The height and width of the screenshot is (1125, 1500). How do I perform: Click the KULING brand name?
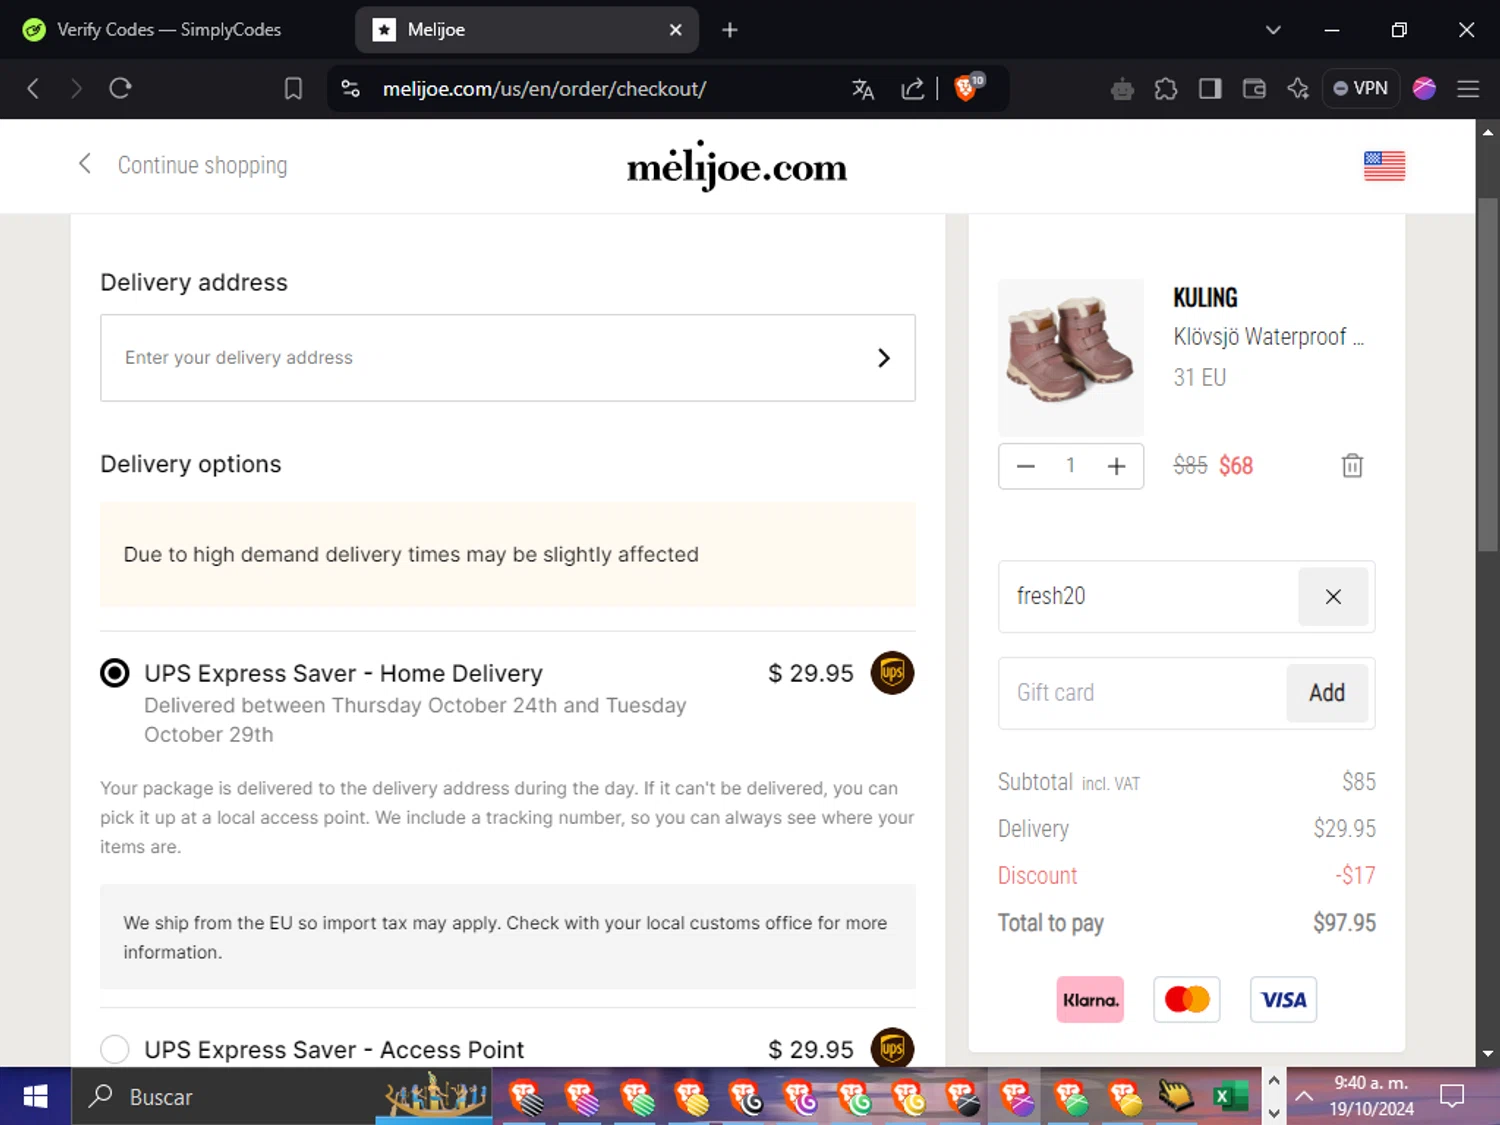click(x=1205, y=298)
